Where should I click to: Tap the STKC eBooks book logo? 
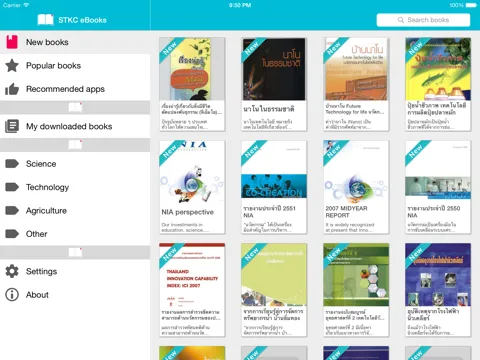pyautogui.click(x=45, y=20)
